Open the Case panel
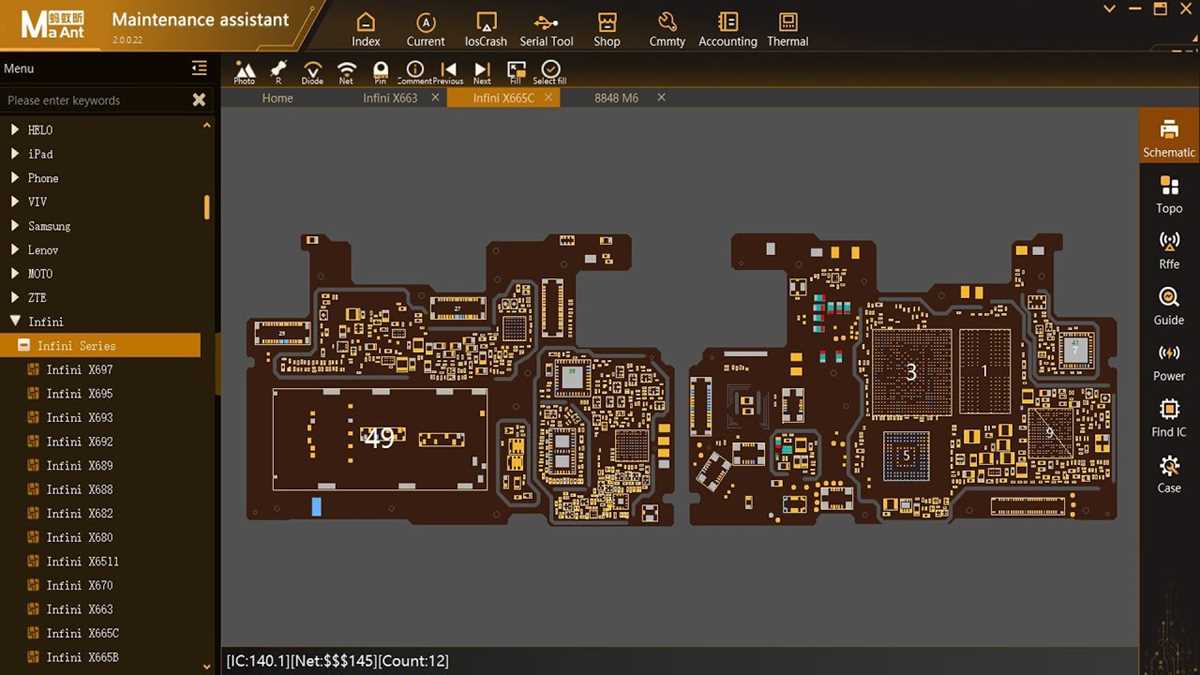The width and height of the screenshot is (1200, 675). tap(1169, 474)
